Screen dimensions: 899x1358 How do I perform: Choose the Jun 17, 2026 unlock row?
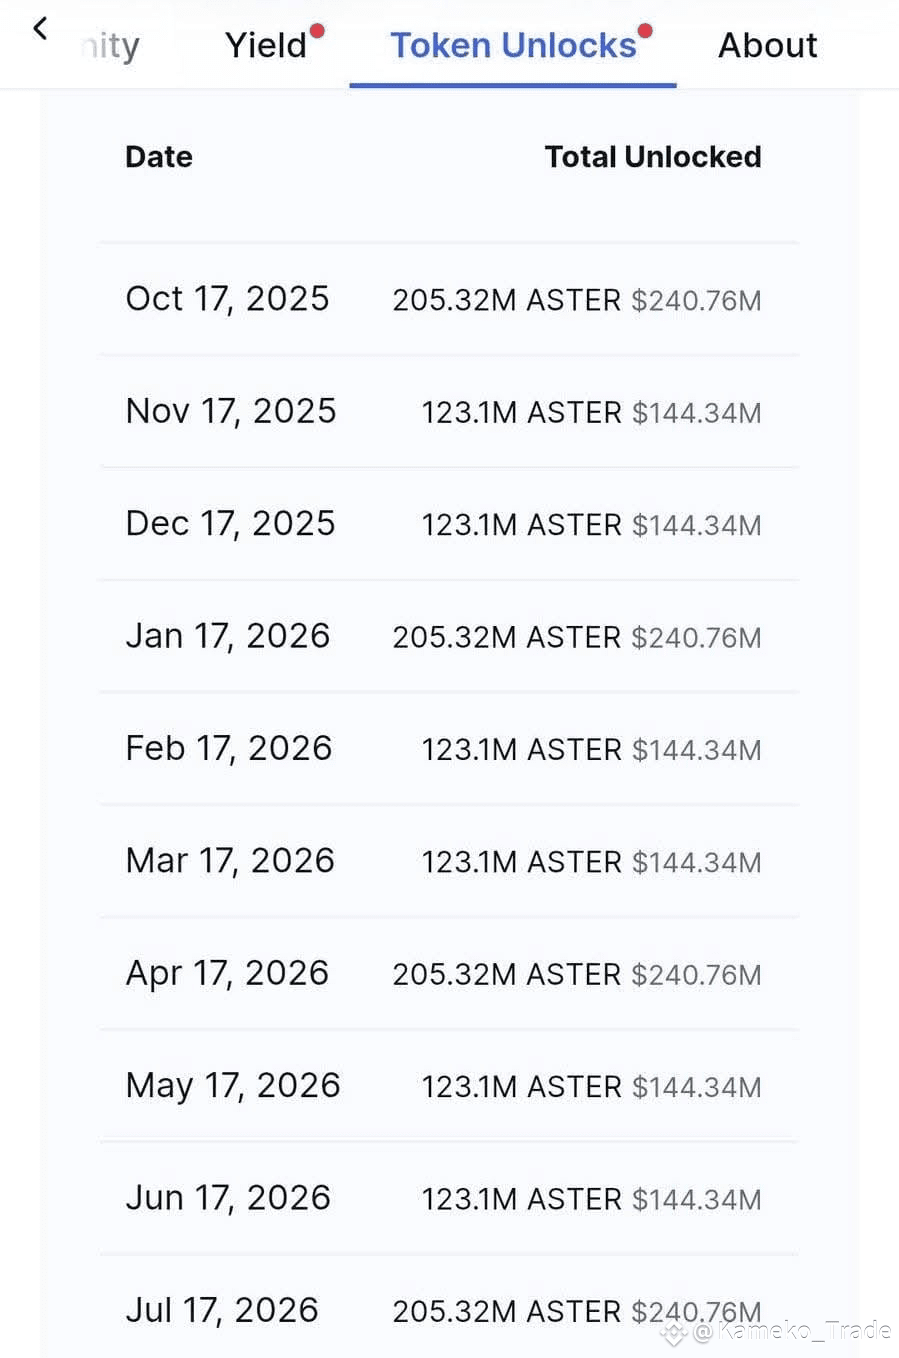click(x=449, y=1198)
